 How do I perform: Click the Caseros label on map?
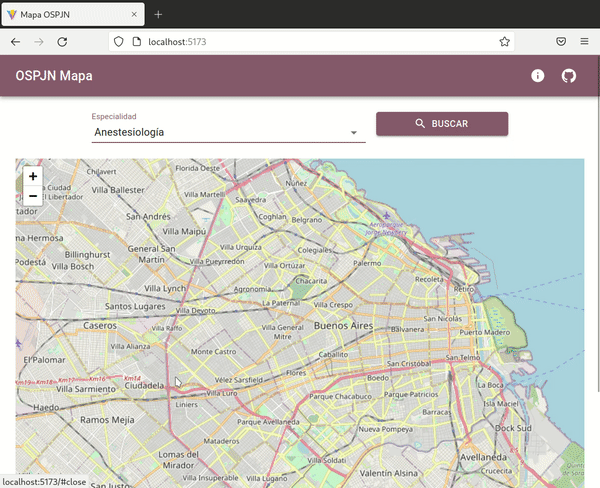[x=100, y=326]
